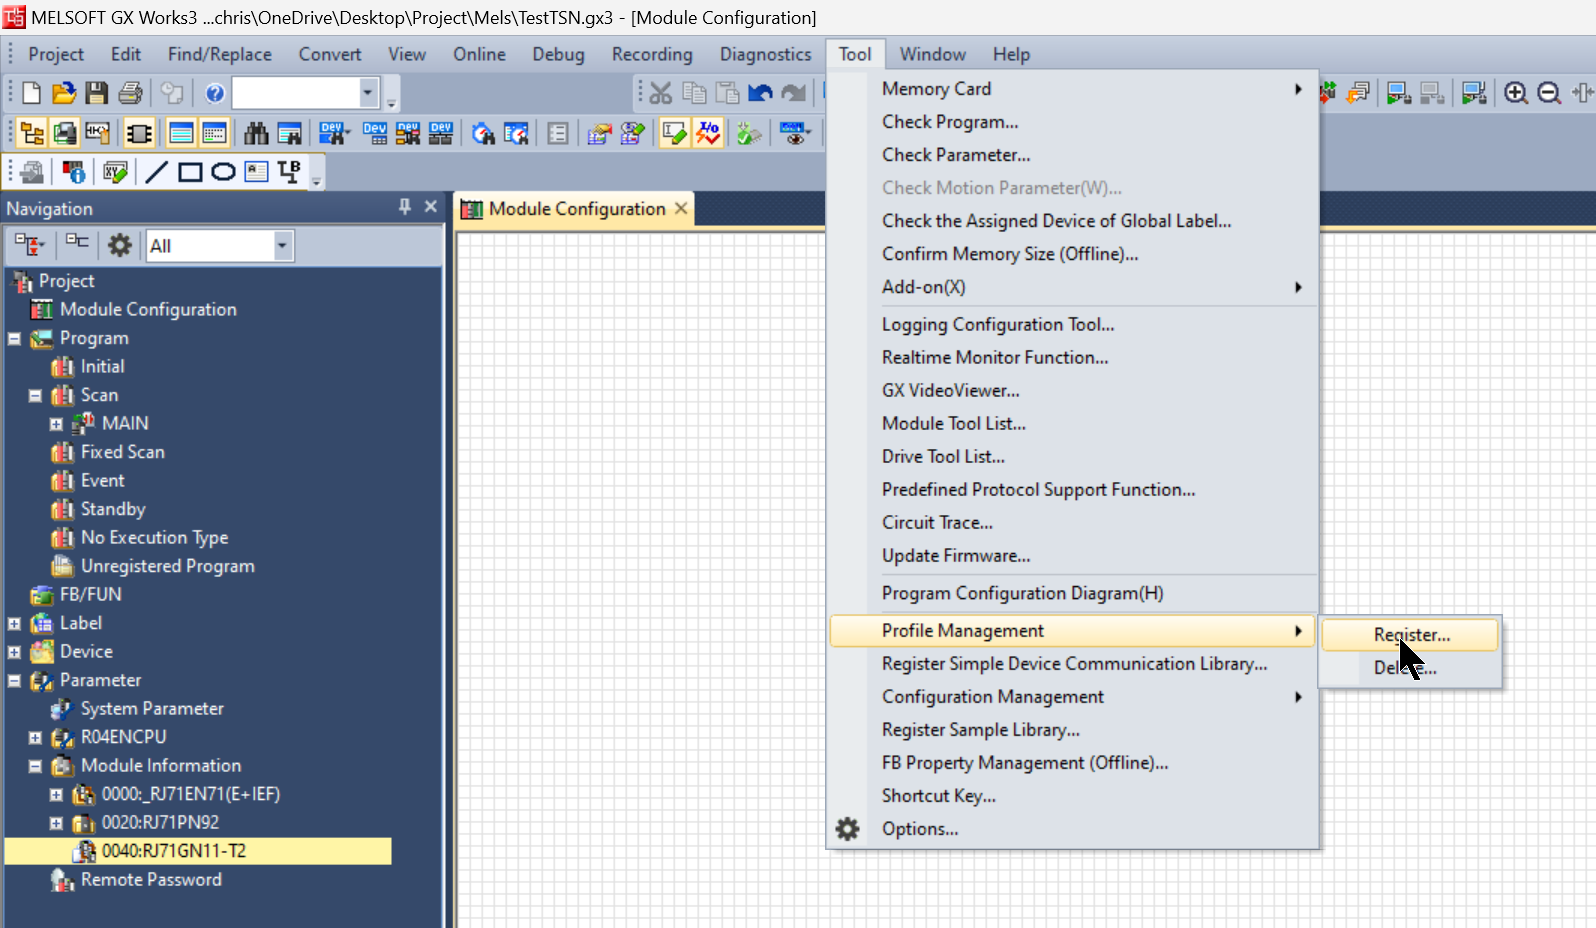Open the toolbar search combo box dropdown
This screenshot has width=1596, height=928.
[368, 93]
